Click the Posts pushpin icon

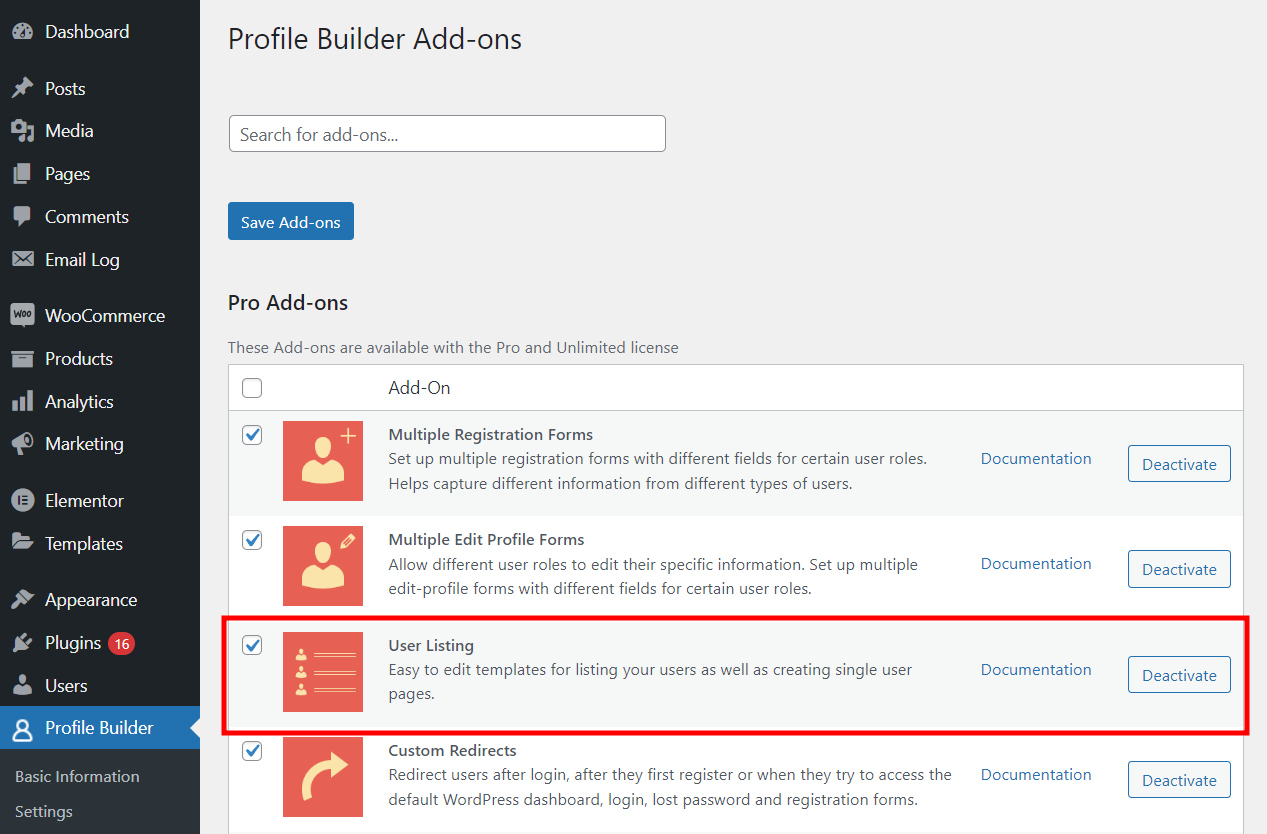coord(22,89)
